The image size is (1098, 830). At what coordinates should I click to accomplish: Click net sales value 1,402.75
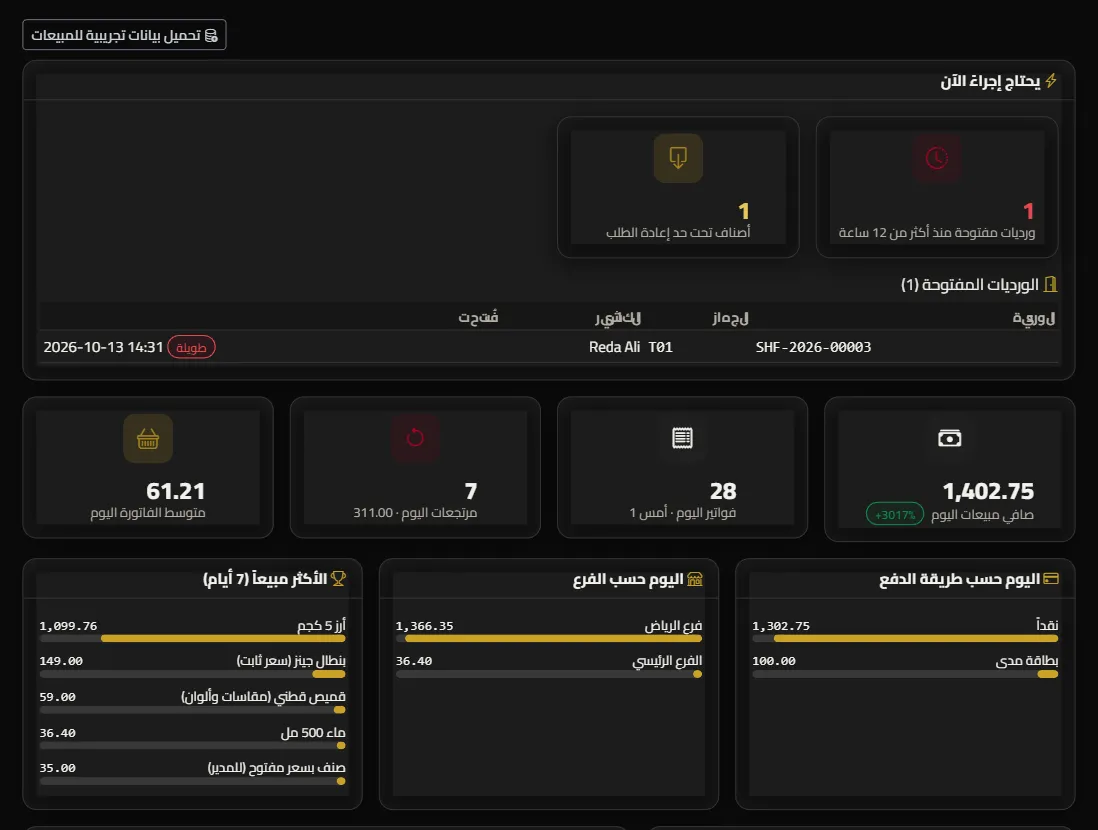[x=988, y=491]
